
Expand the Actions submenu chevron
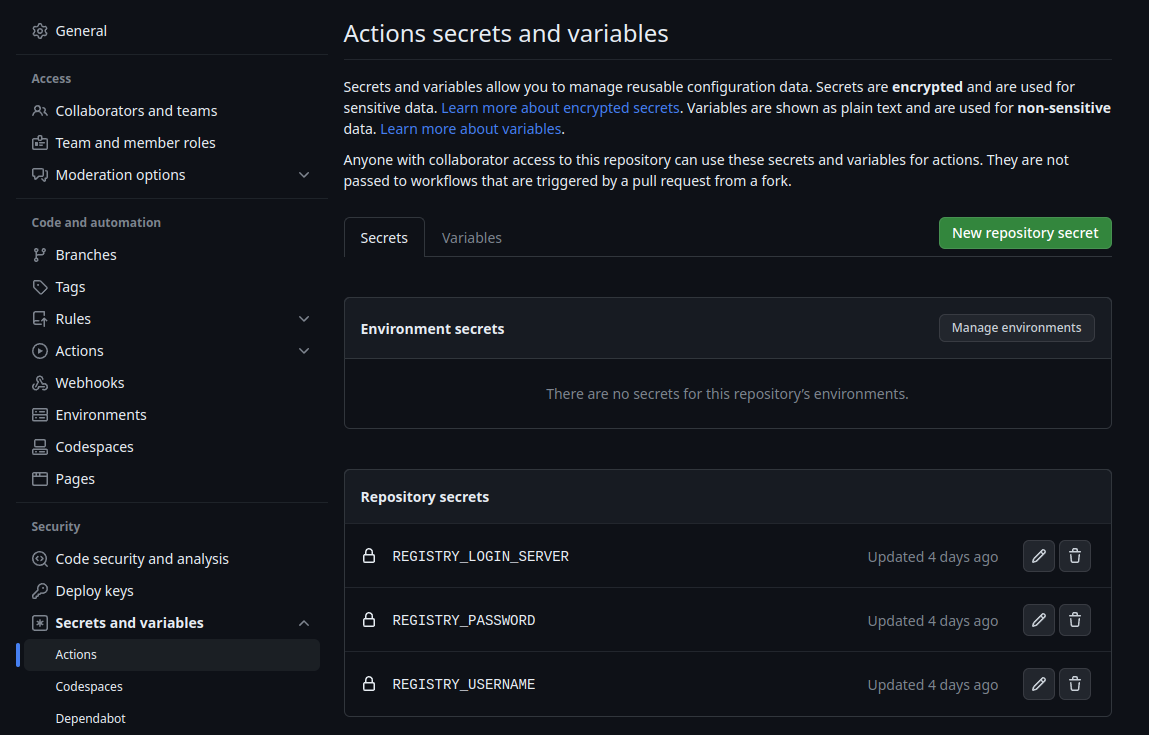[304, 351]
